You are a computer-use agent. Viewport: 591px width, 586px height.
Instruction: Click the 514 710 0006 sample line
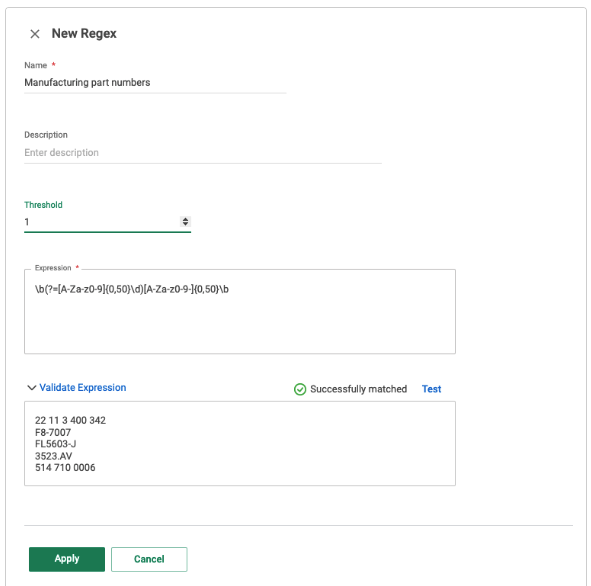(x=65, y=468)
